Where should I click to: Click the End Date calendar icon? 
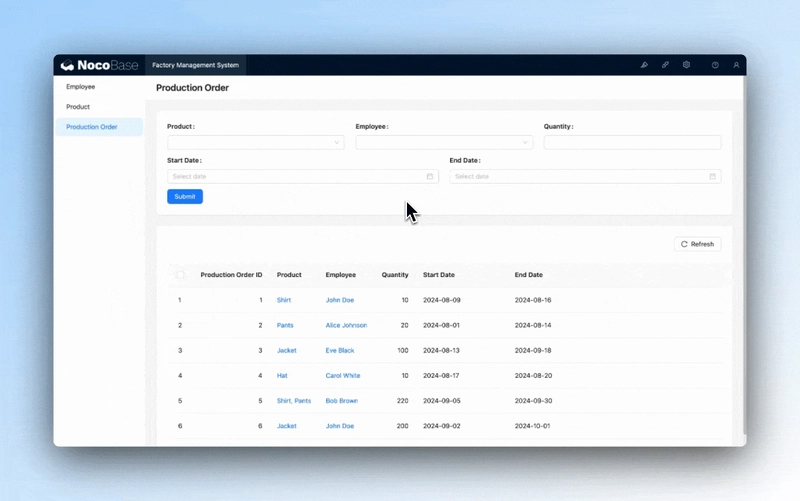(713, 176)
